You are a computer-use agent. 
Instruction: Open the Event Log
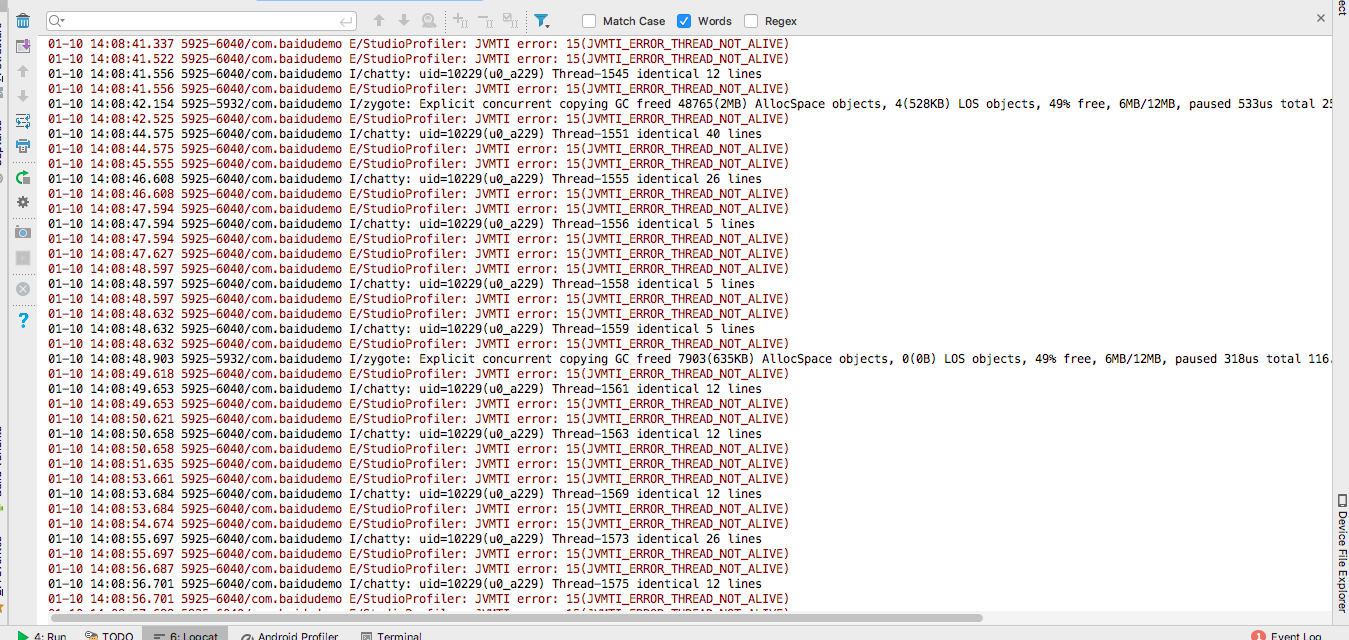pos(1293,634)
